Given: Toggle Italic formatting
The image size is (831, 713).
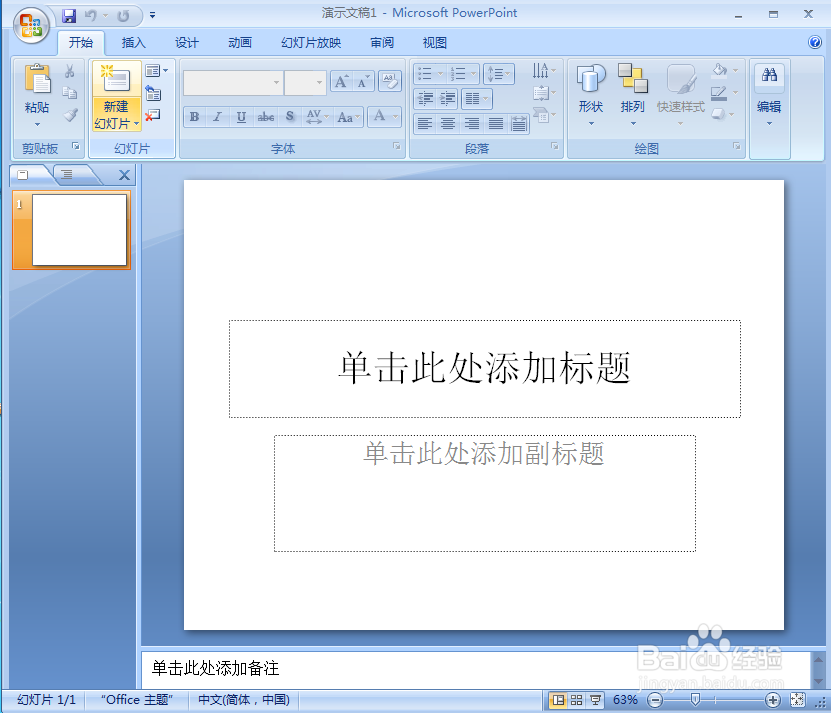Looking at the screenshot, I should coord(217,117).
